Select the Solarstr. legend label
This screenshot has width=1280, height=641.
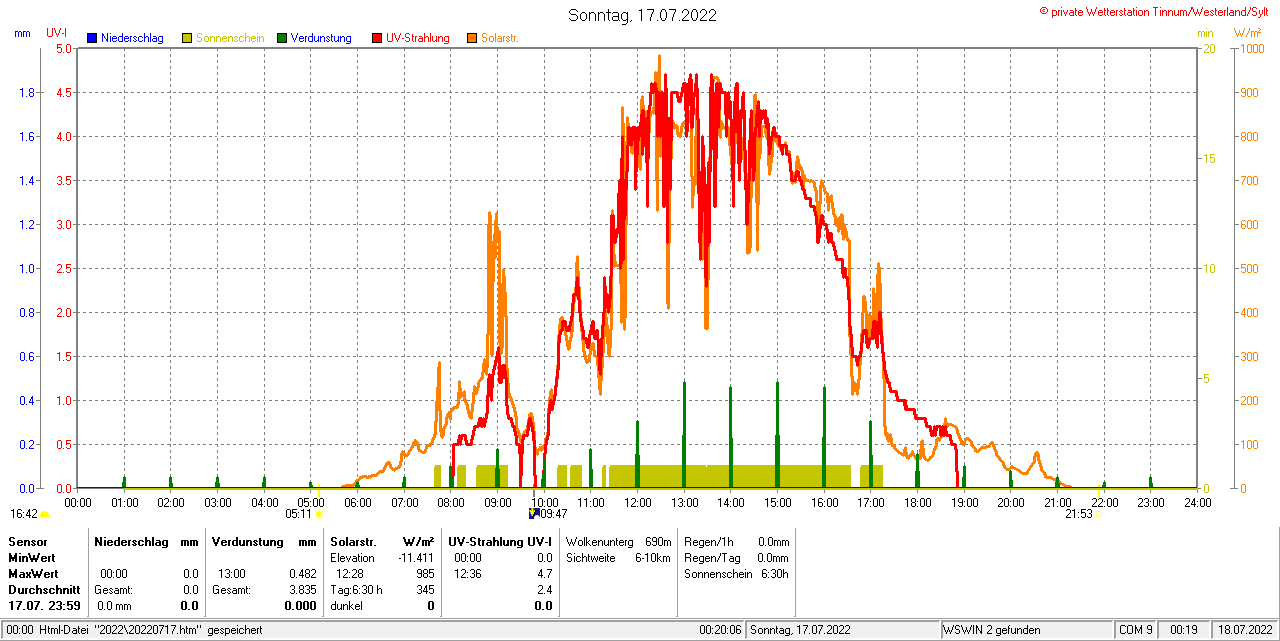point(499,38)
